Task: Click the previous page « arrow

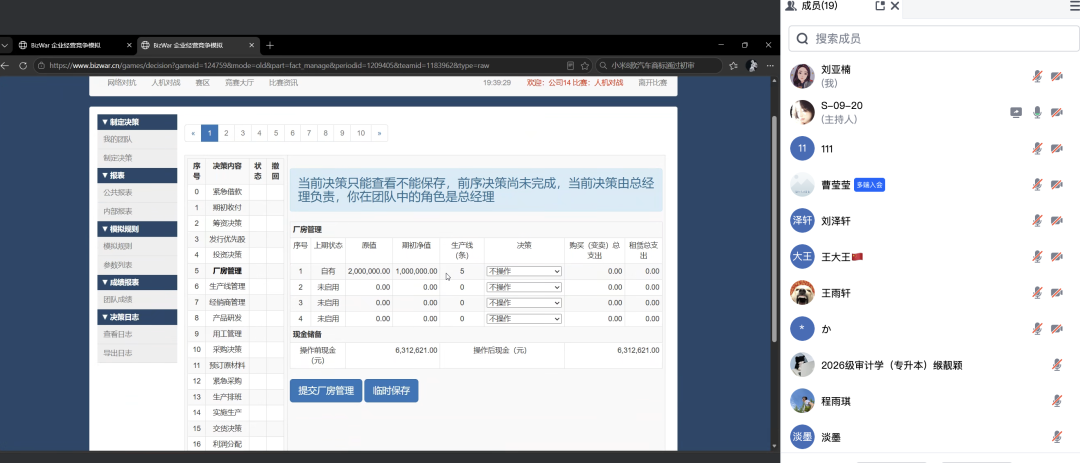Action: coord(193,133)
